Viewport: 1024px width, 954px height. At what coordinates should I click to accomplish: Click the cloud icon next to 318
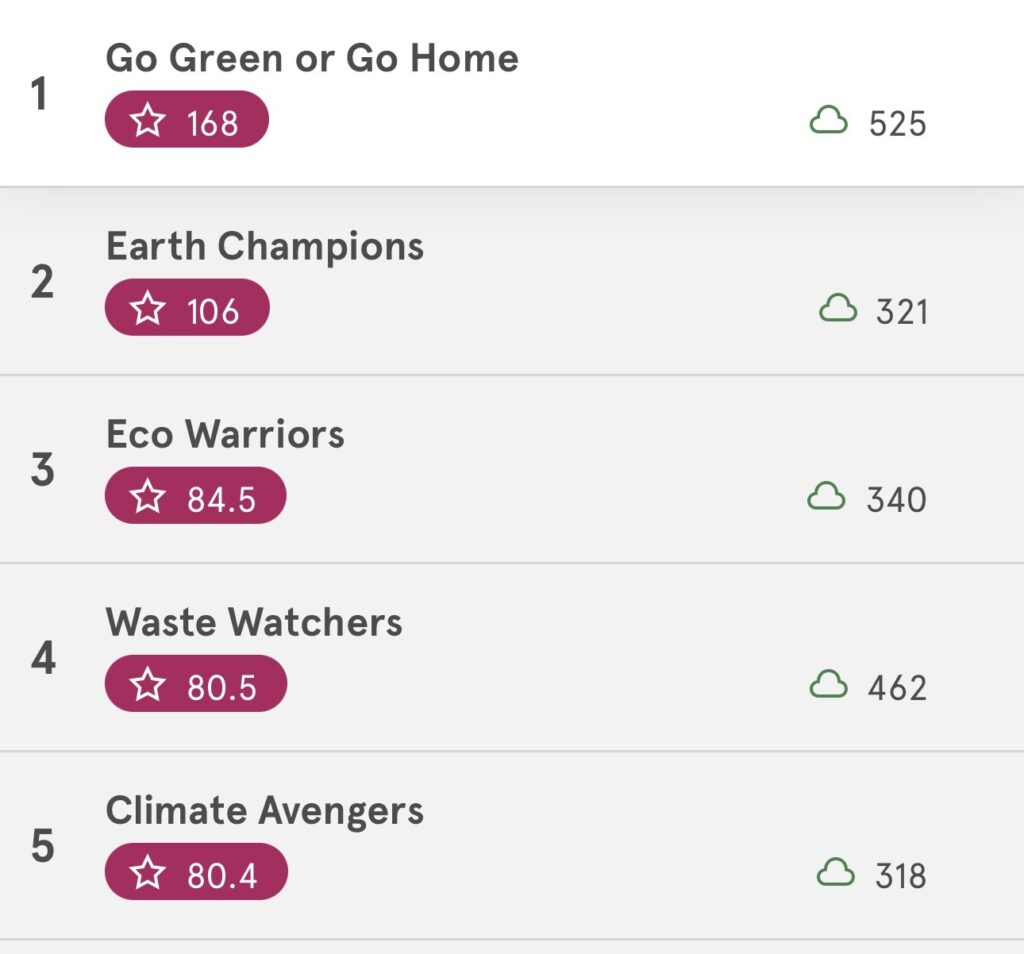click(837, 873)
